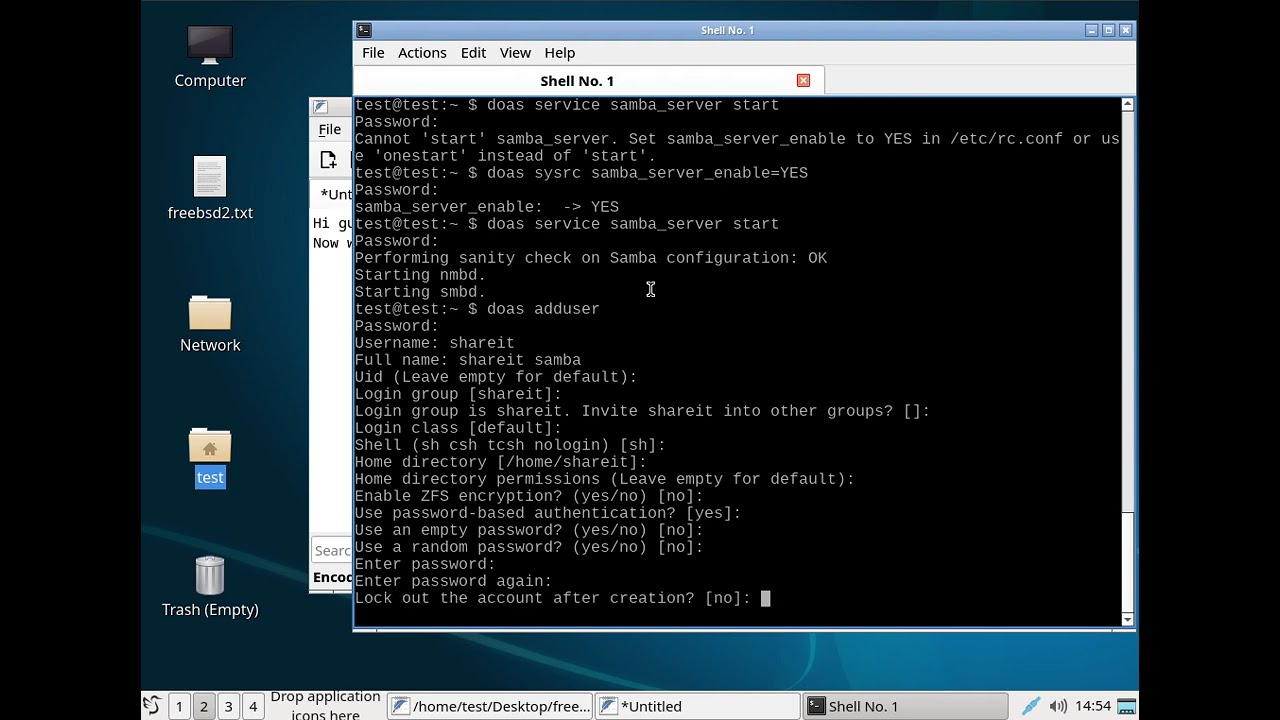The image size is (1280, 720).
Task: Click the terminal scrollbar up arrow
Action: point(1127,104)
